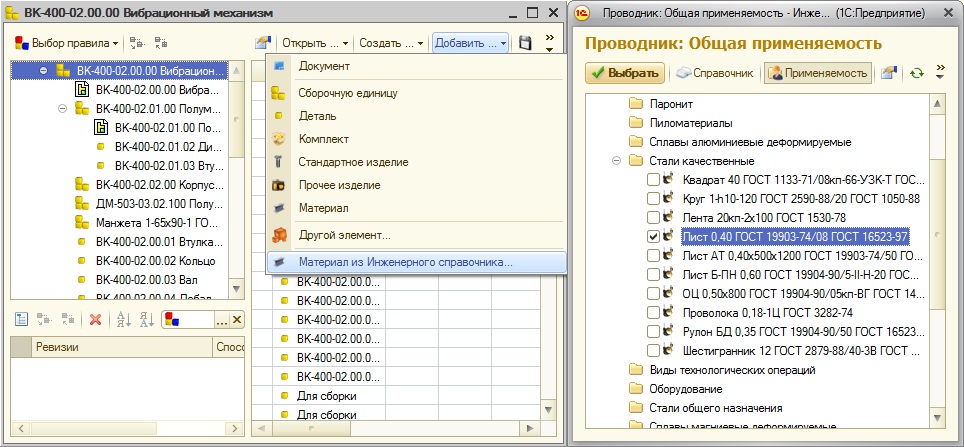The height and width of the screenshot is (447, 964).
Task: Click the material icon beside Проволока 0,18-1Ц
Action: coord(669,313)
